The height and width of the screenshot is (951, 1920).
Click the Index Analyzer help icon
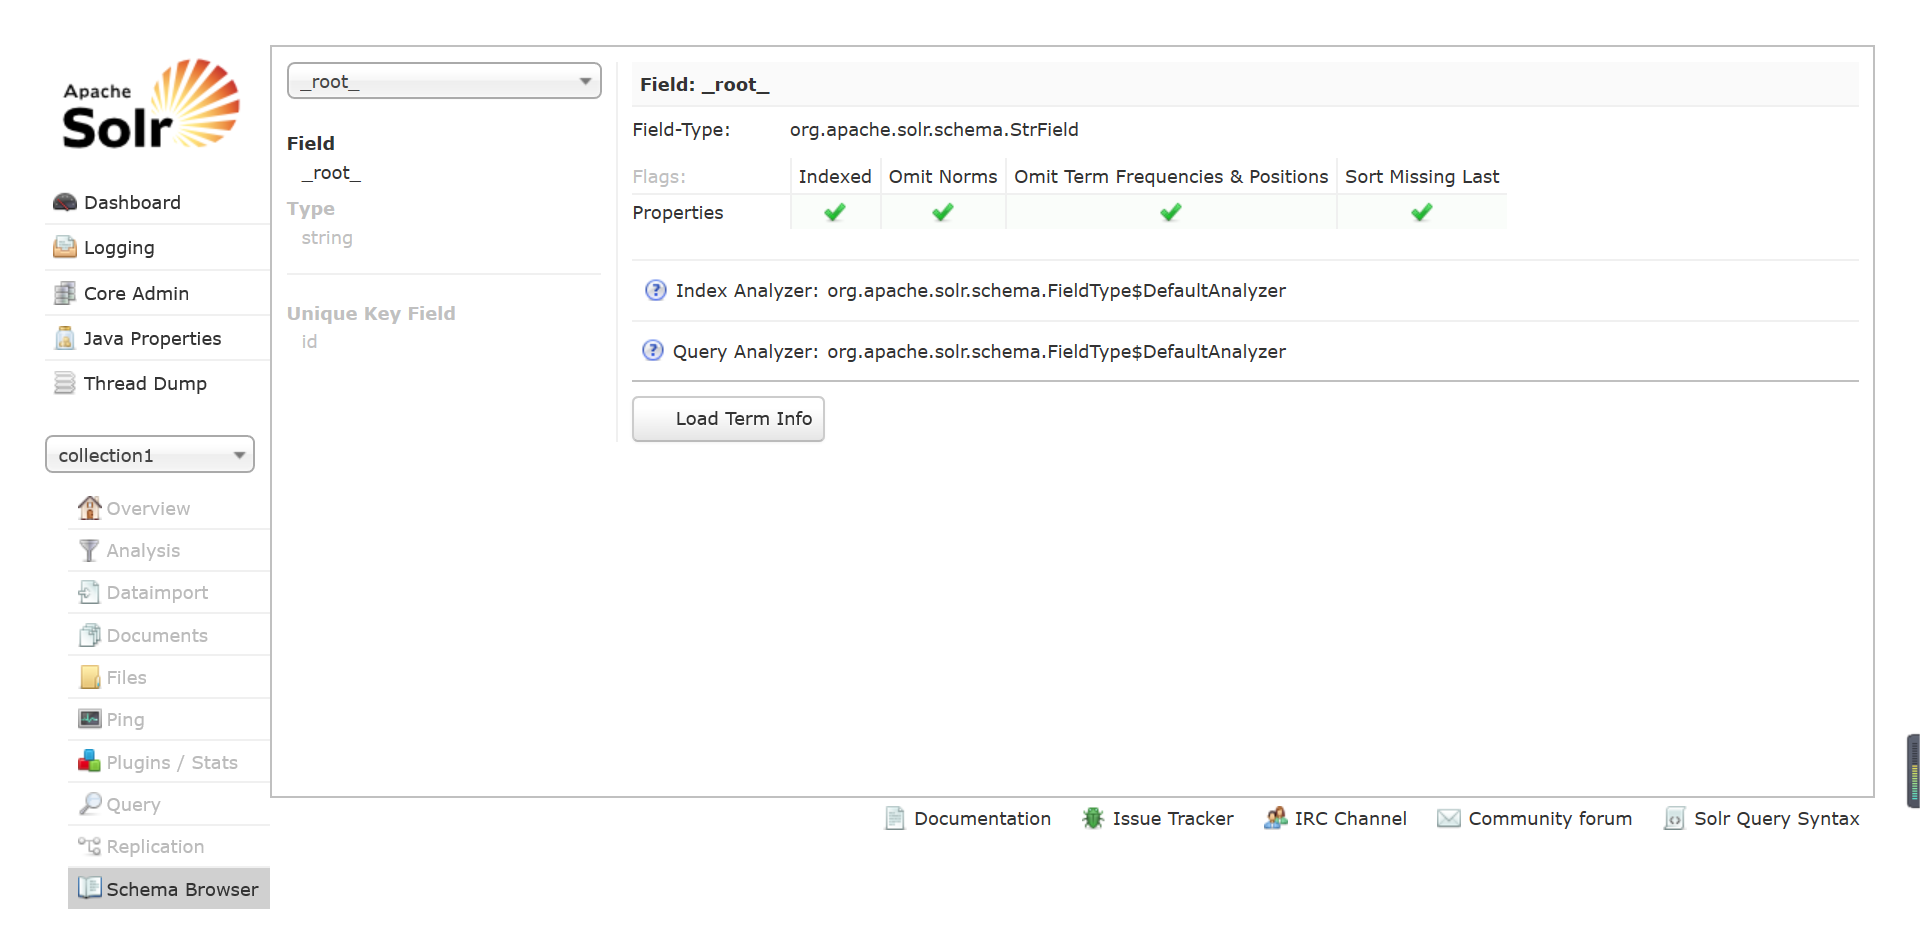pyautogui.click(x=656, y=290)
